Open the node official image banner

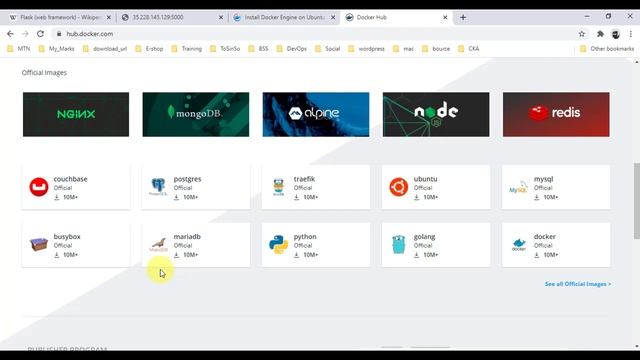pos(436,114)
